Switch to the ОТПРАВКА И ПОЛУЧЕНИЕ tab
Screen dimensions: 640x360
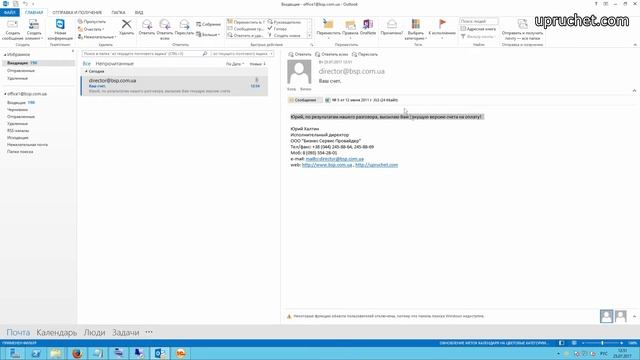pyautogui.click(x=77, y=13)
